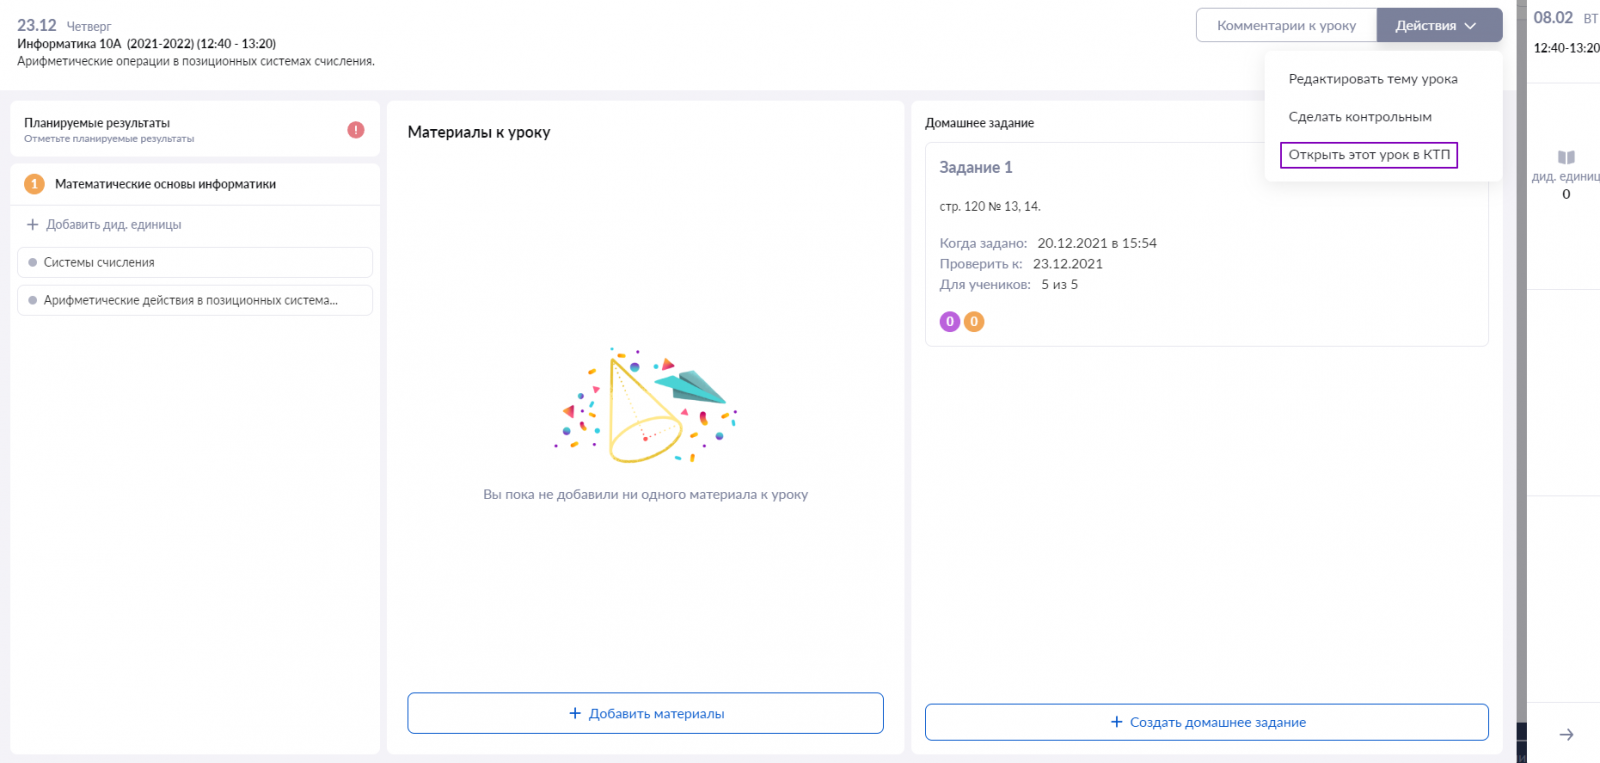Viewport: 1600px width, 763px height.
Task: Select Открыть этот урок в КТП
Action: pos(1369,155)
